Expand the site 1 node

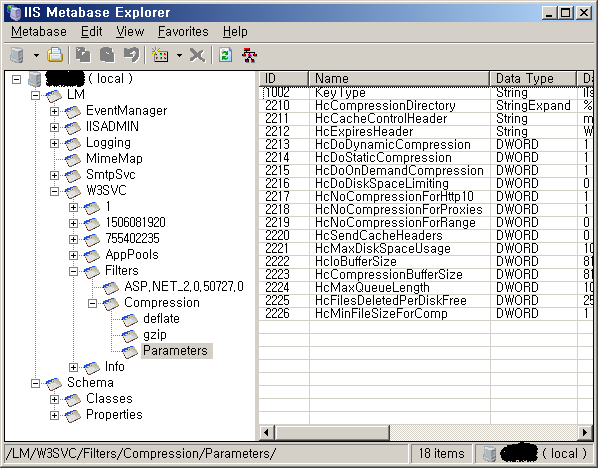pyautogui.click(x=74, y=207)
